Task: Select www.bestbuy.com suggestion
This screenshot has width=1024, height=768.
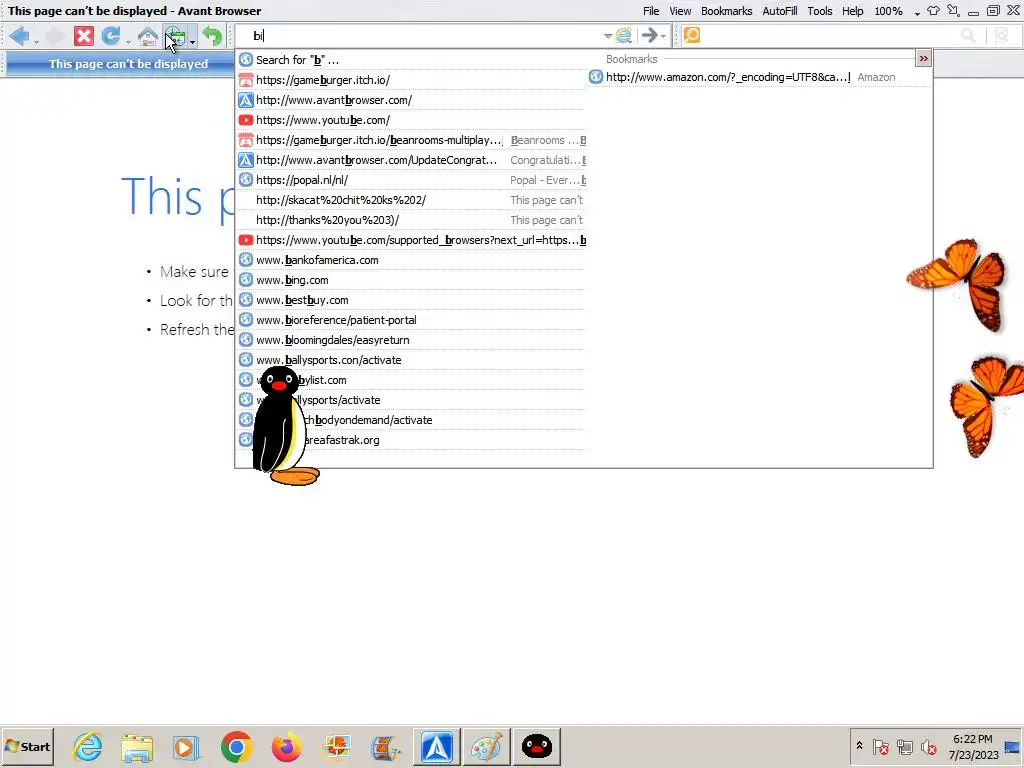Action: pyautogui.click(x=411, y=300)
